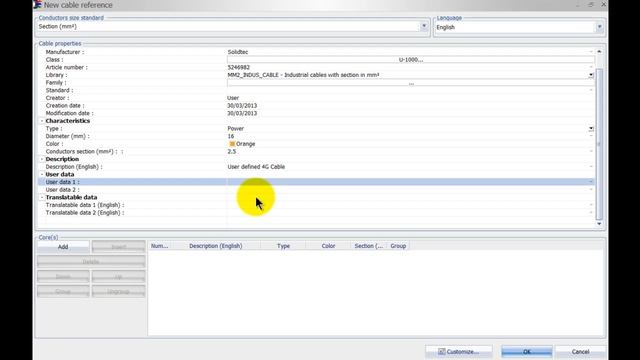
Task: Click the Family browse field
Action: [x=411, y=83]
